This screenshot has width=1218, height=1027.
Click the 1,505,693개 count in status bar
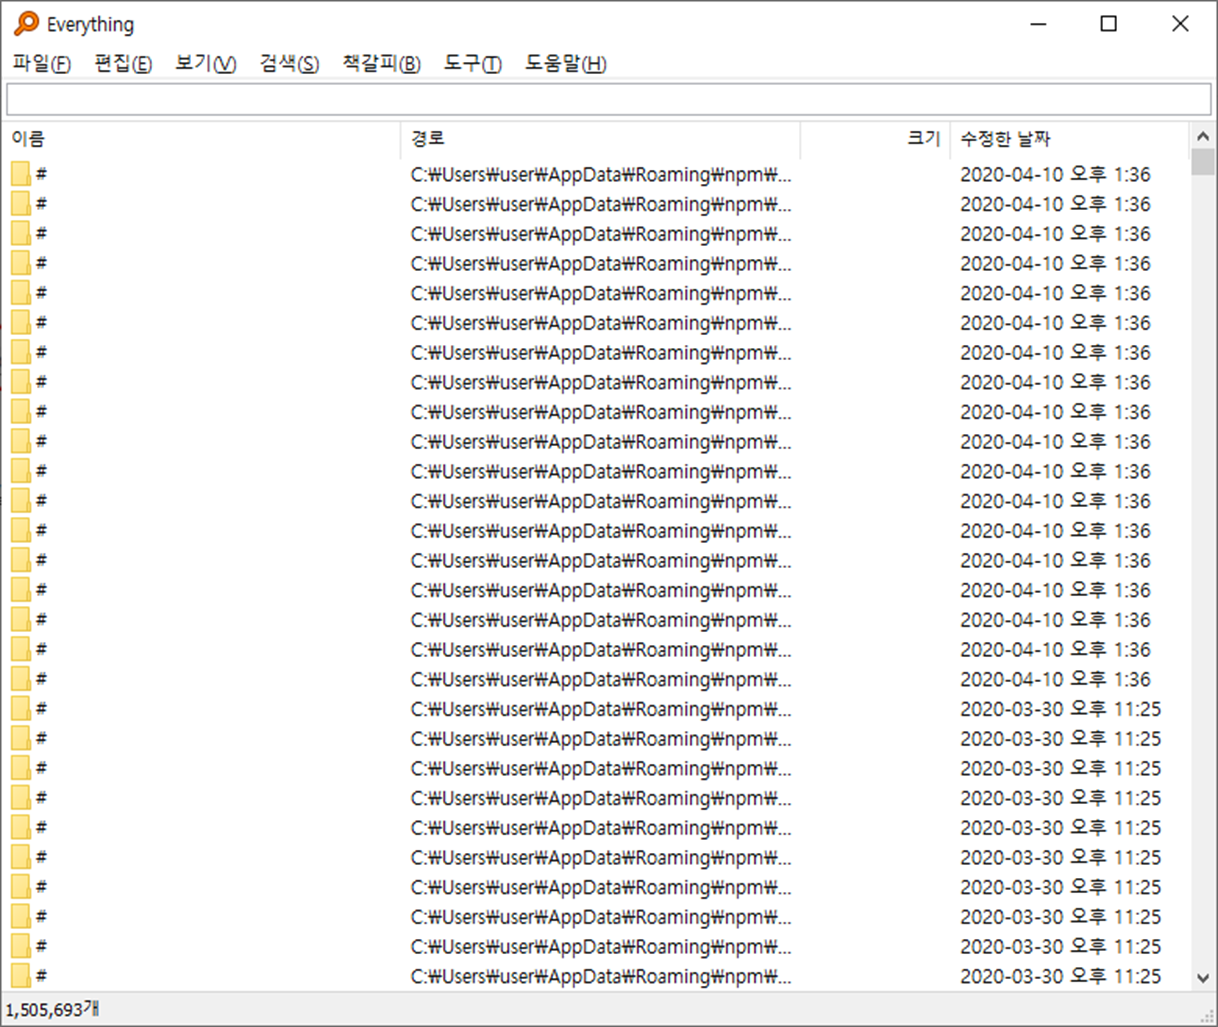[52, 1009]
